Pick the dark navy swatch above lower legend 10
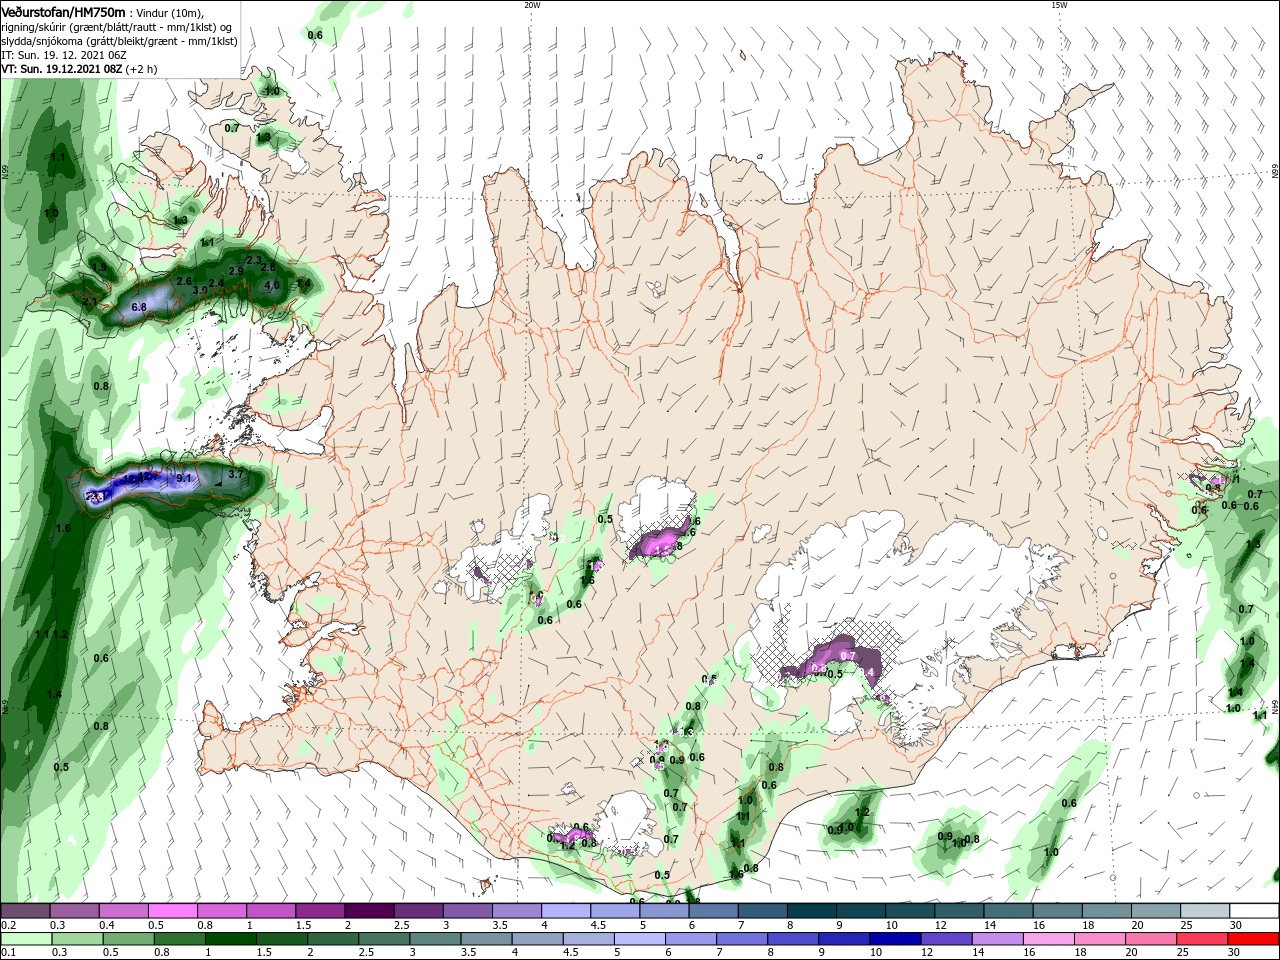The image size is (1280, 960). point(893,939)
